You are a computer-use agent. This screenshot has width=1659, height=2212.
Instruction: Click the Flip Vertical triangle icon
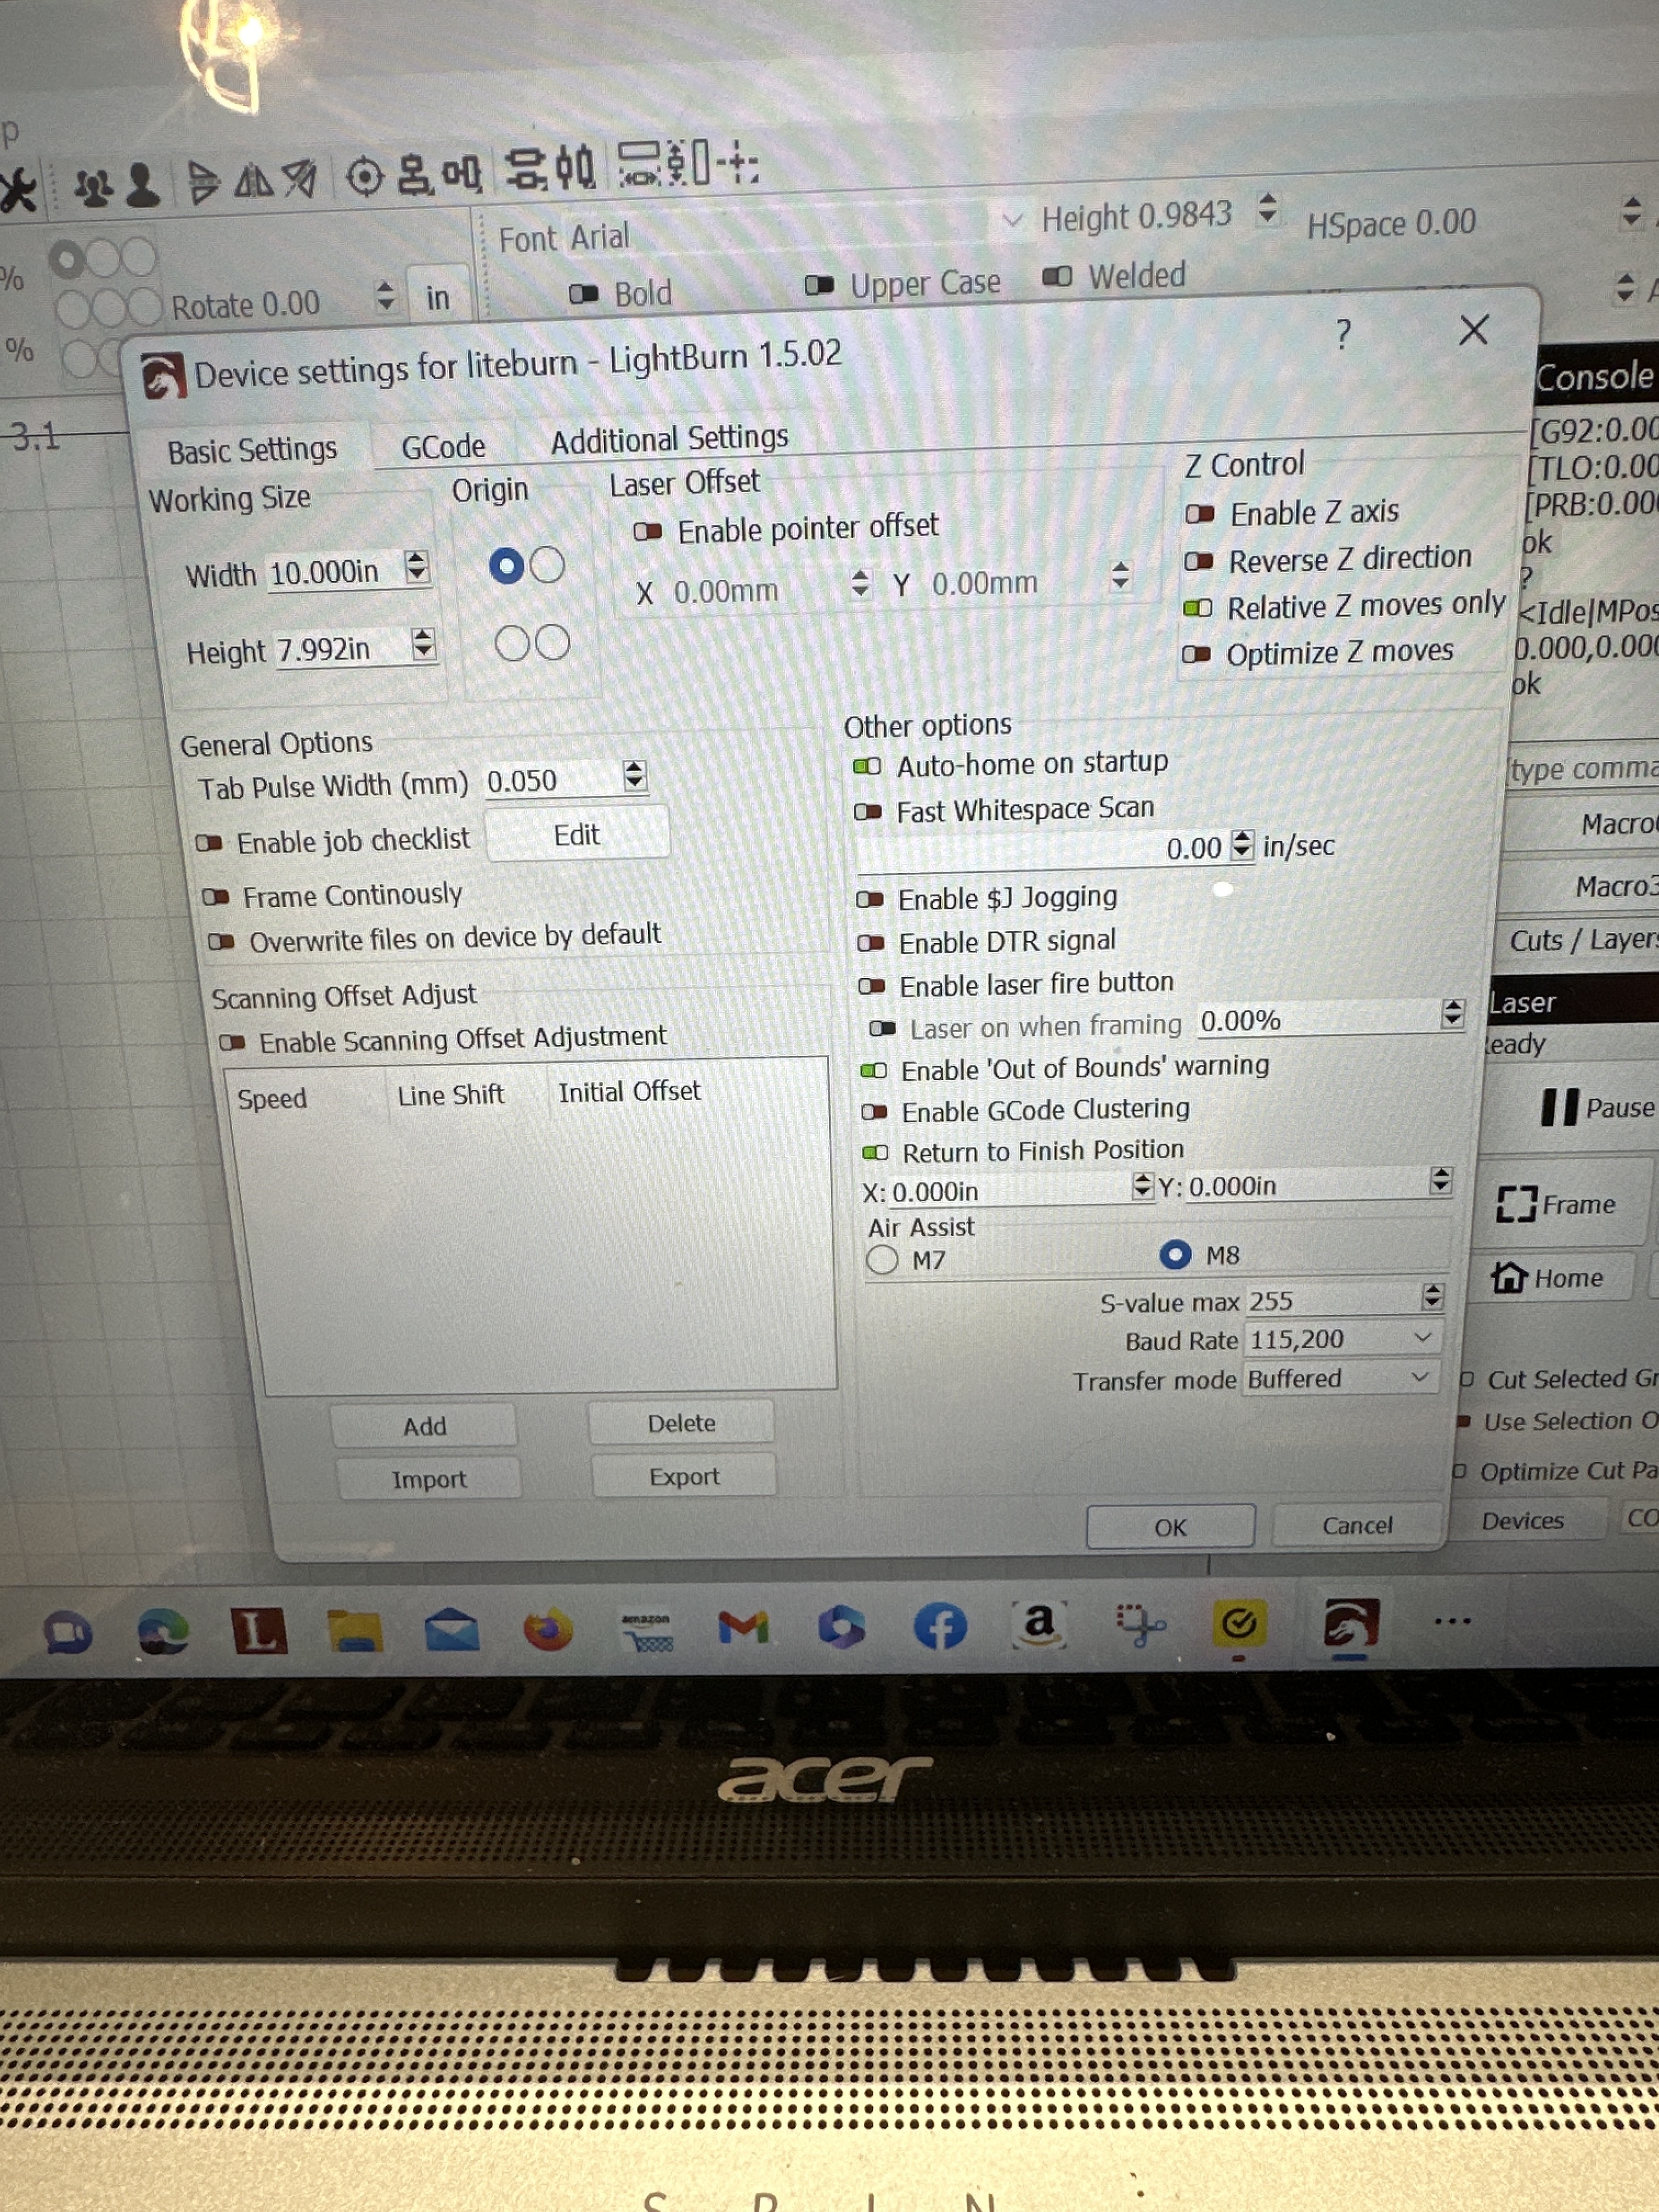point(204,183)
